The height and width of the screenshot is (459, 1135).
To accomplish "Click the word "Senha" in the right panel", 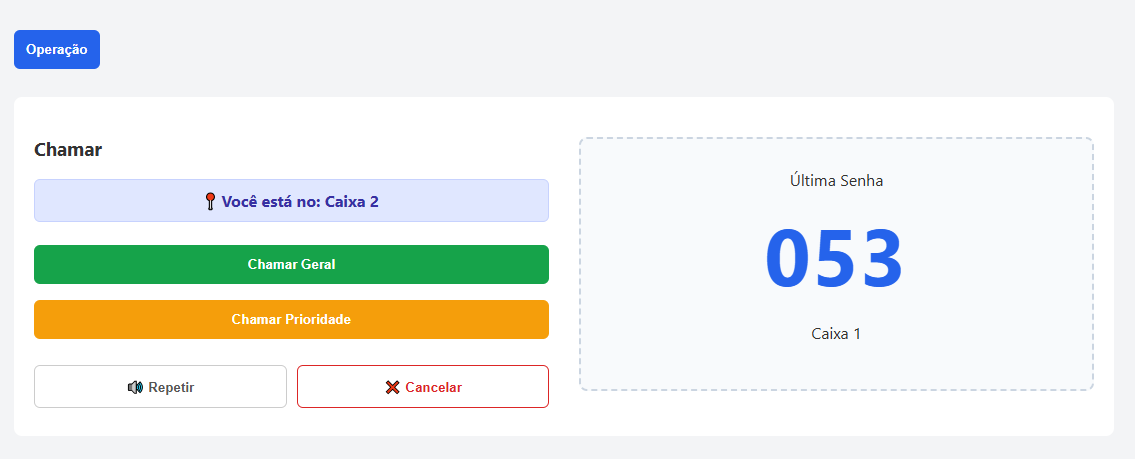I will coord(861,181).
